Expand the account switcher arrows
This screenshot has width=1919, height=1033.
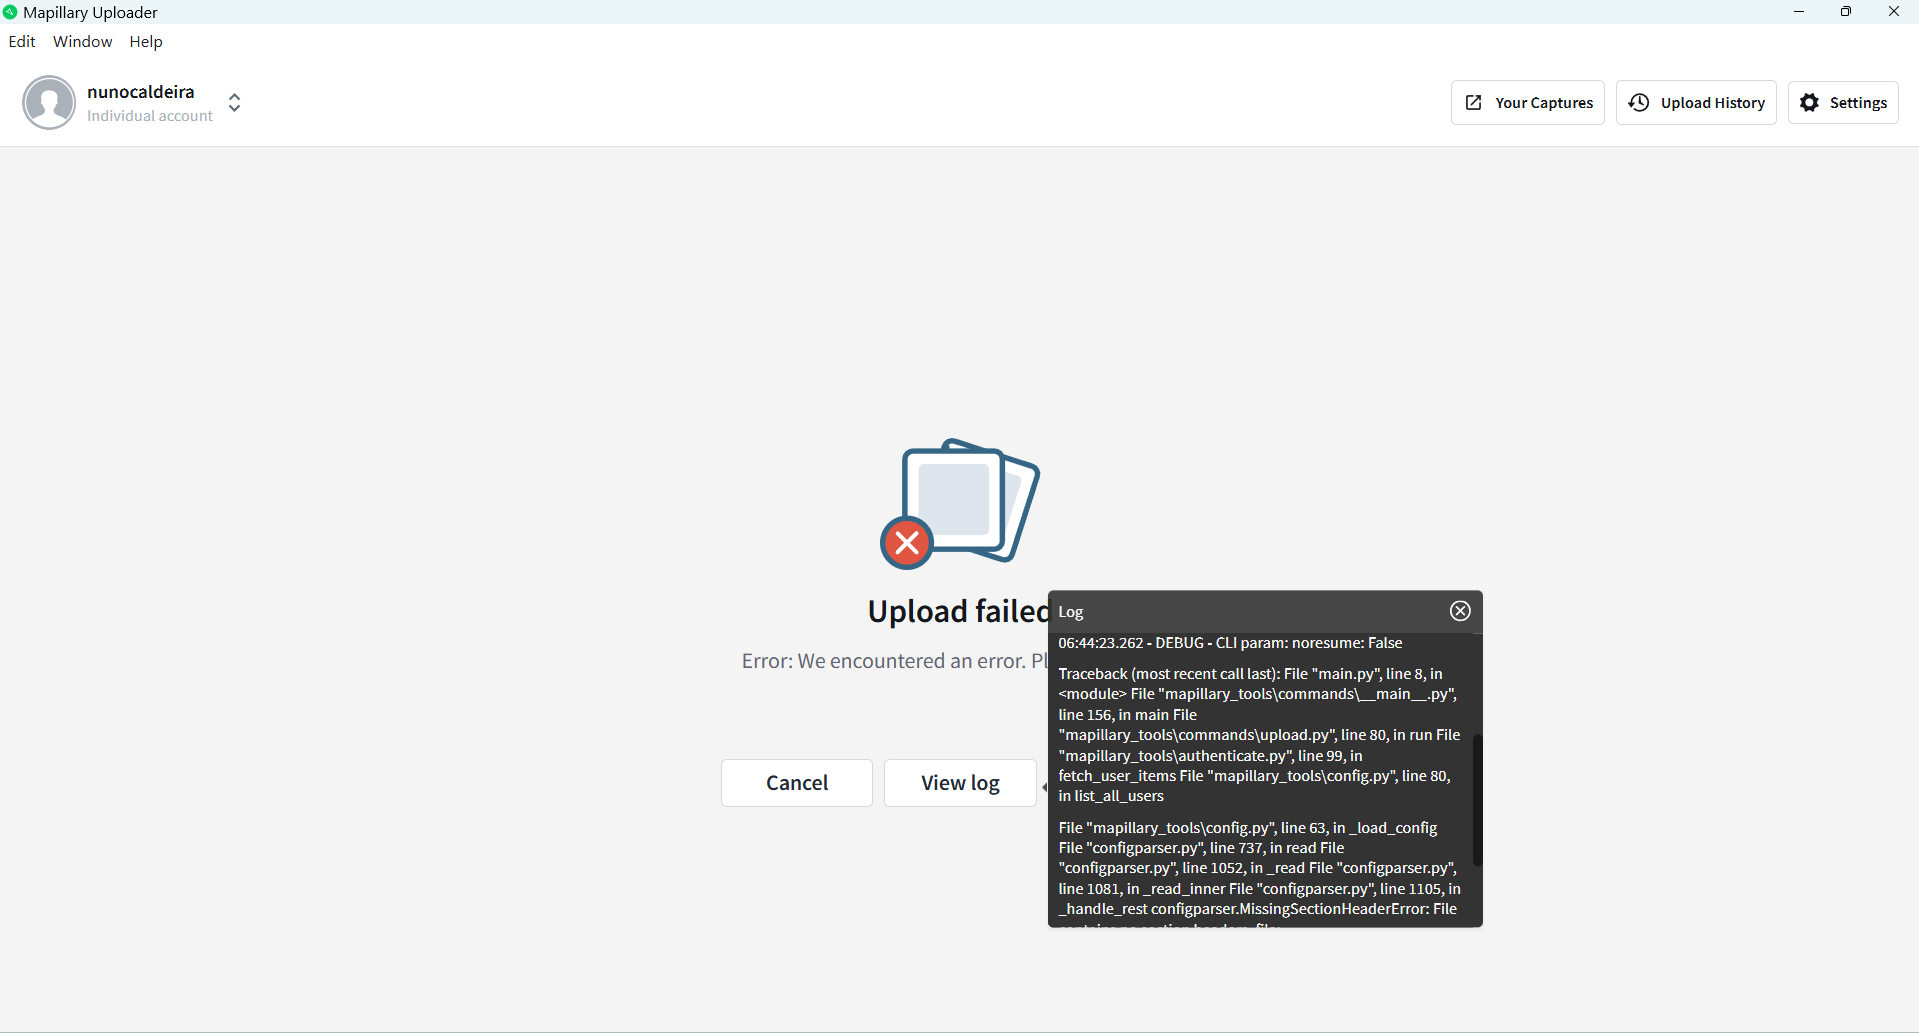coord(234,102)
